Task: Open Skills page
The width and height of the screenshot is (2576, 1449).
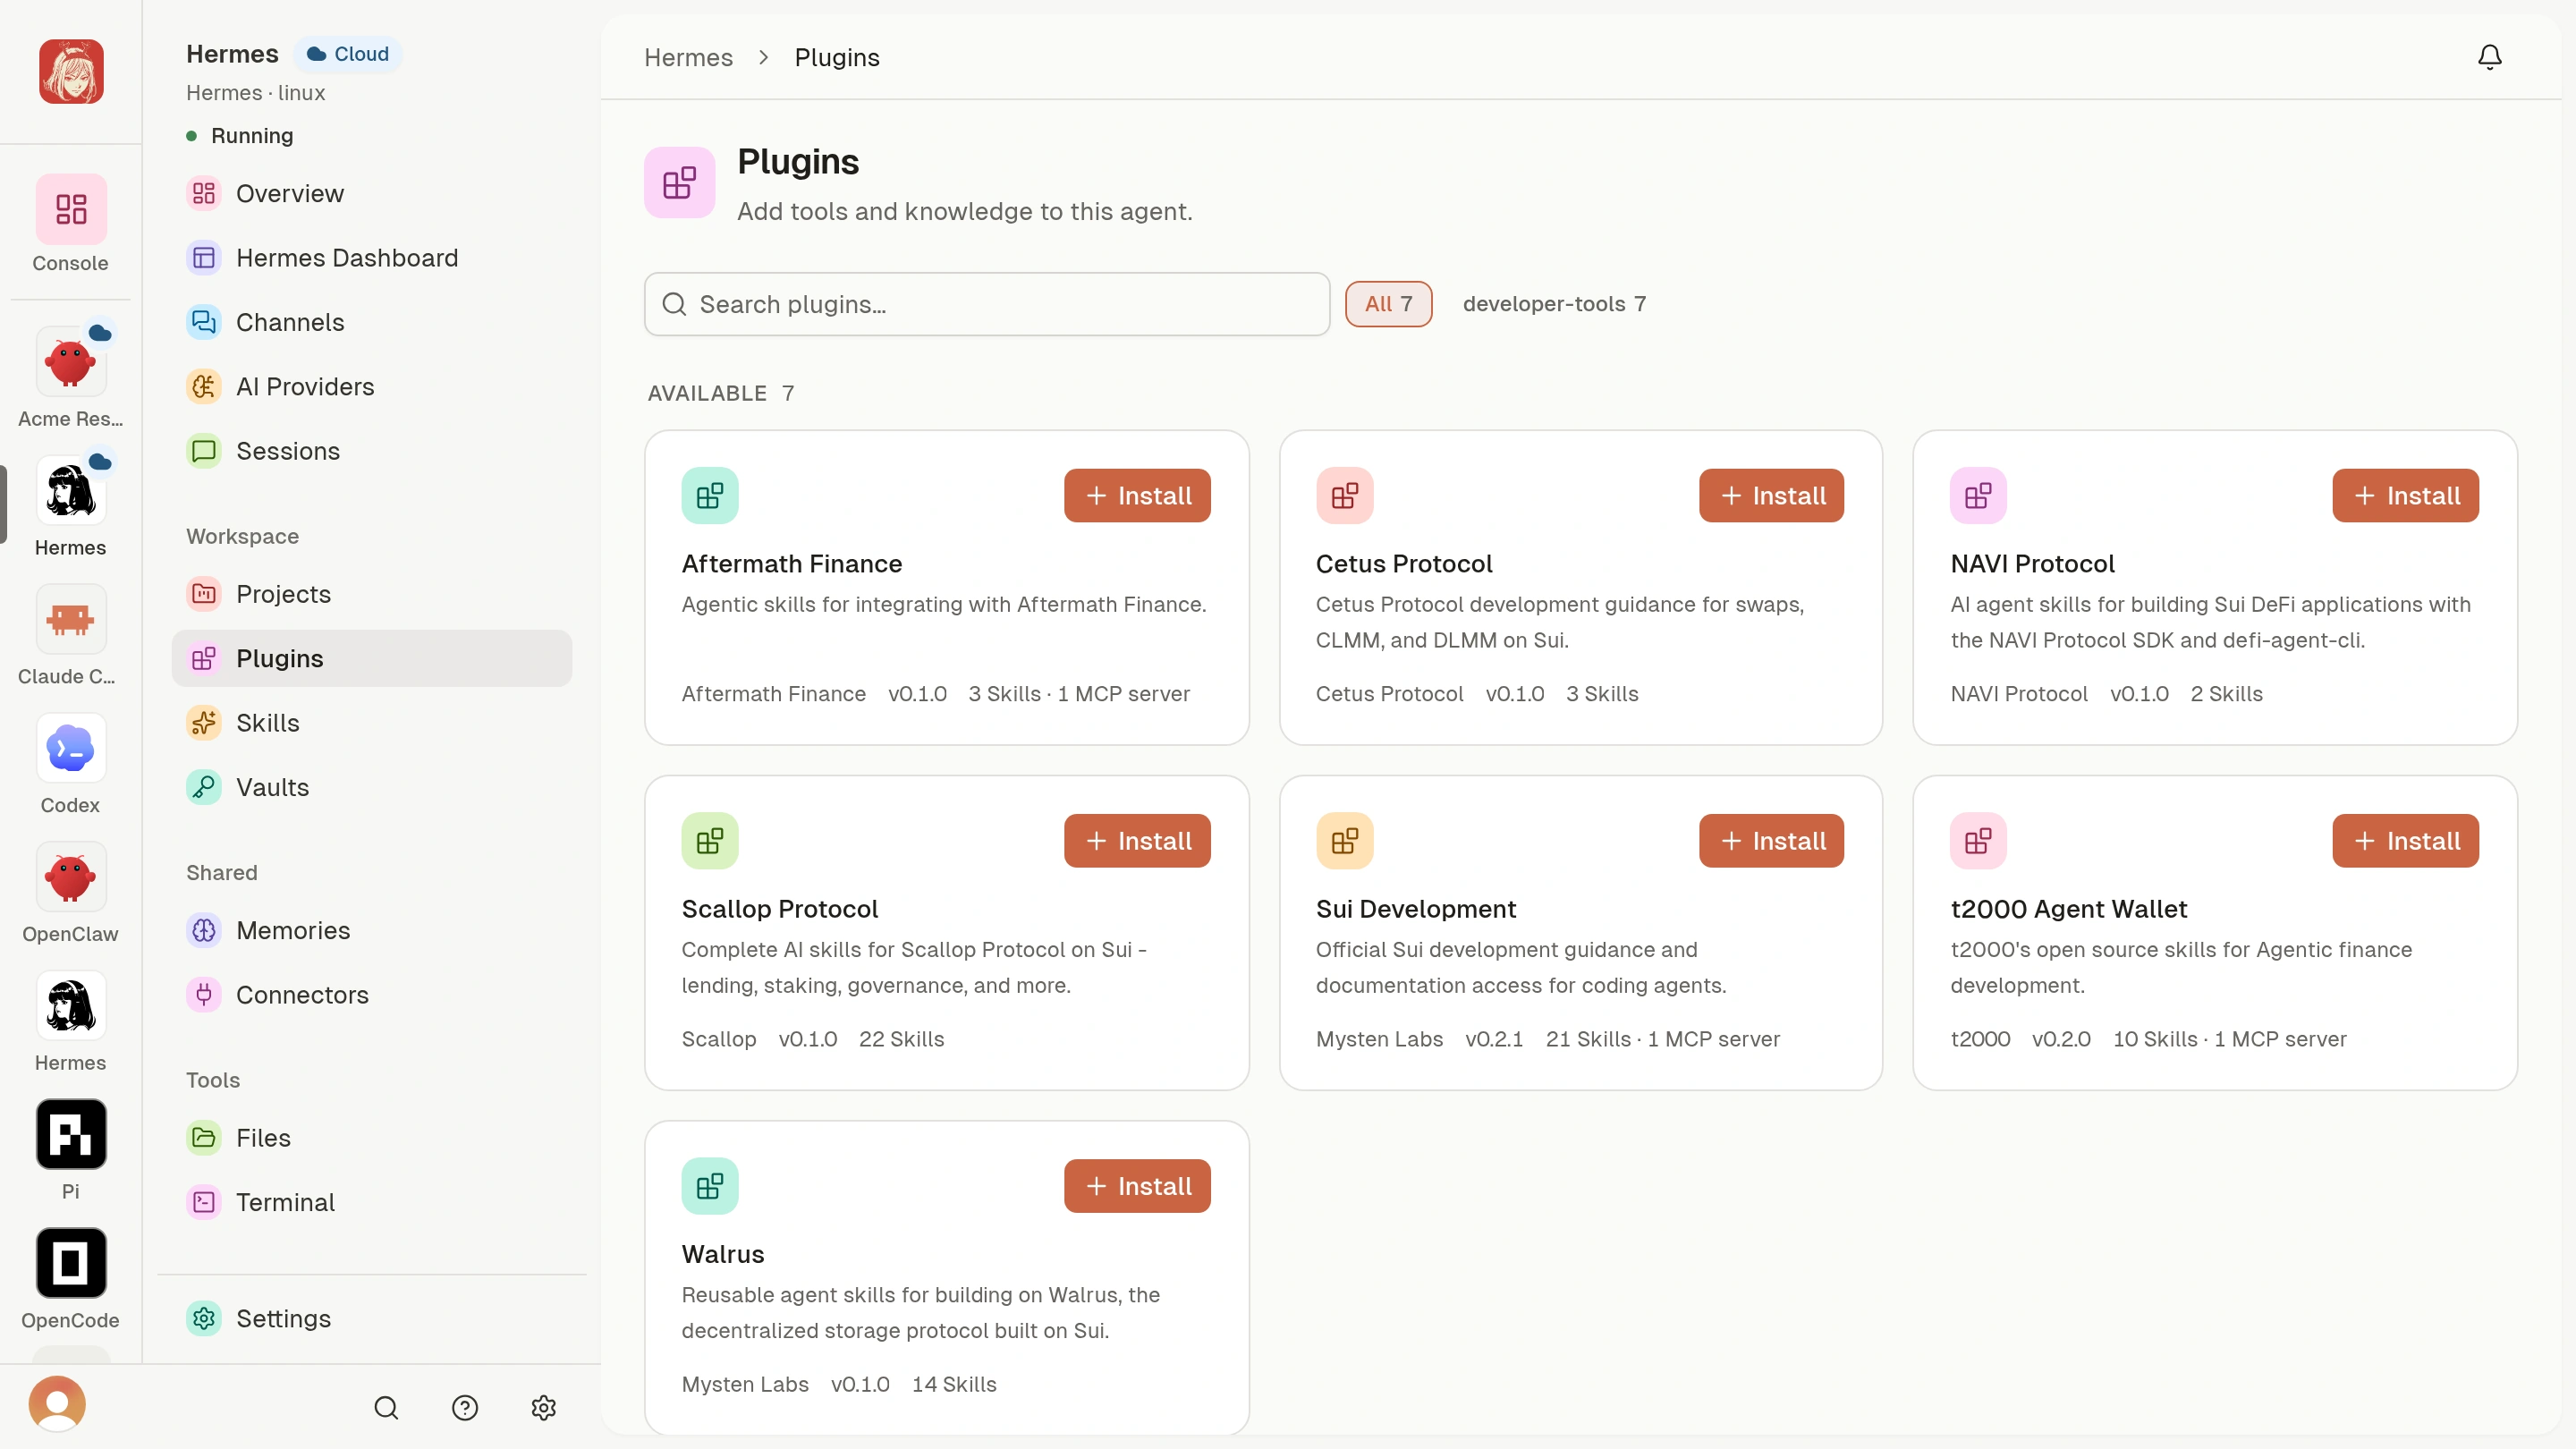Action: (x=372, y=723)
